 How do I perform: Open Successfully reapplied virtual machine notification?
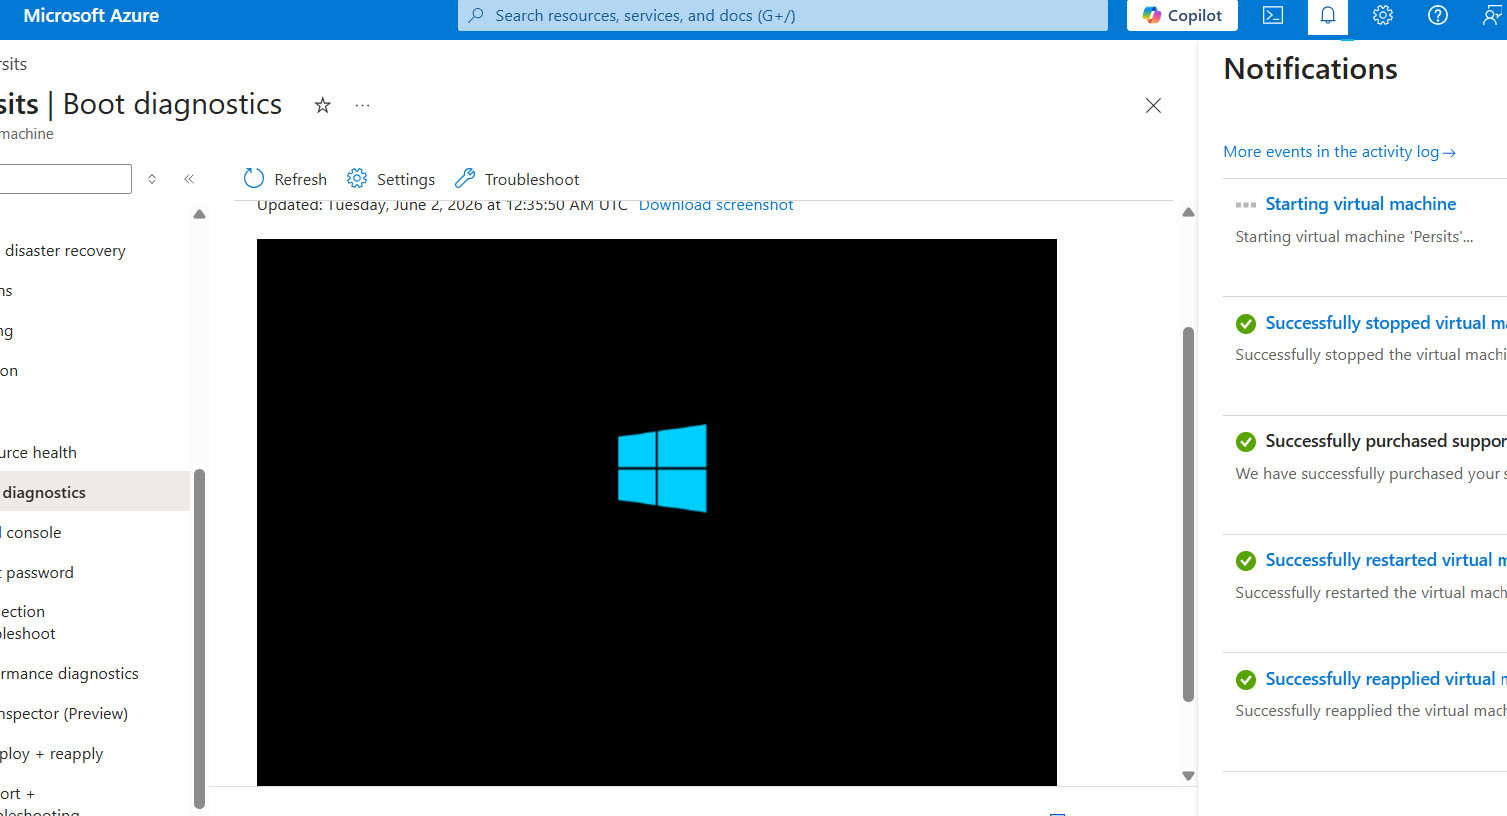[x=1386, y=679]
